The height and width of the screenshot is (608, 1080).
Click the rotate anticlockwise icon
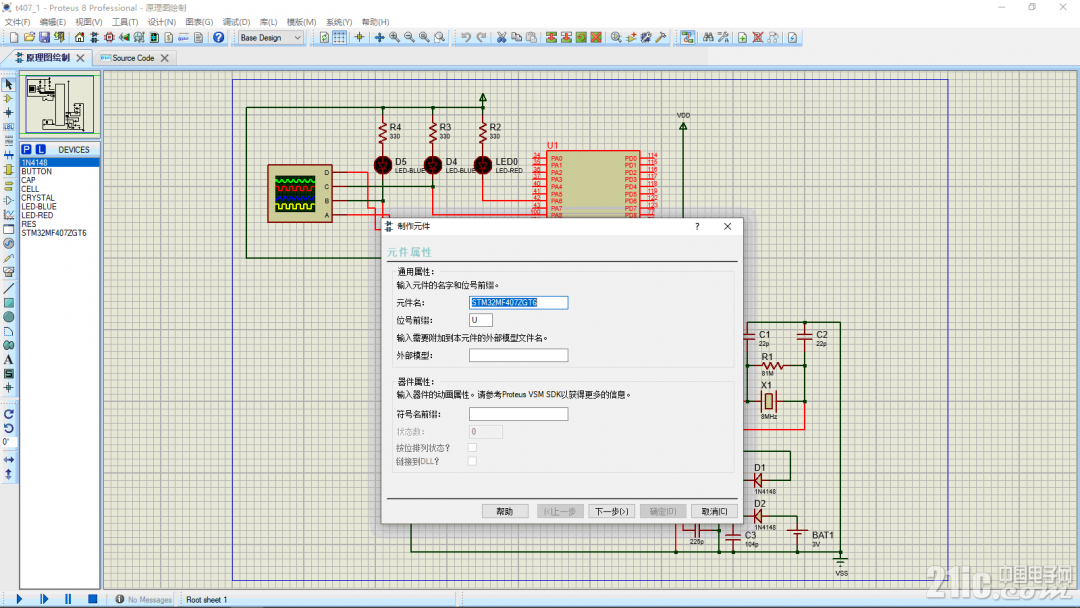click(x=8, y=428)
